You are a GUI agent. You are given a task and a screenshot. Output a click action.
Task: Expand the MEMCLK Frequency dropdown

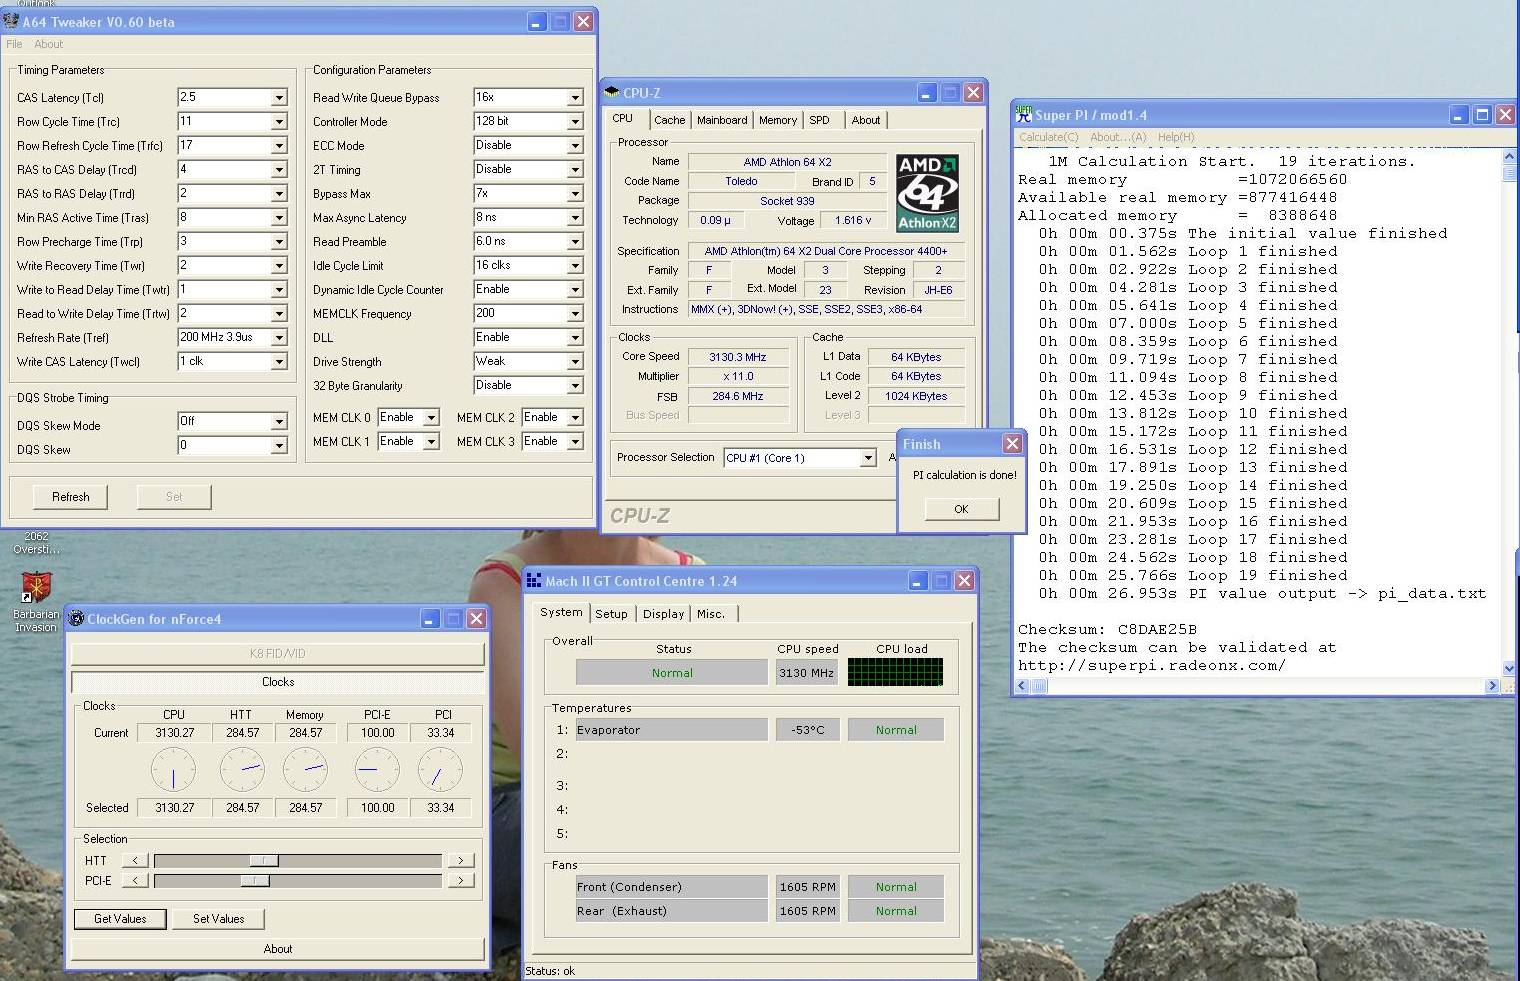click(x=575, y=314)
